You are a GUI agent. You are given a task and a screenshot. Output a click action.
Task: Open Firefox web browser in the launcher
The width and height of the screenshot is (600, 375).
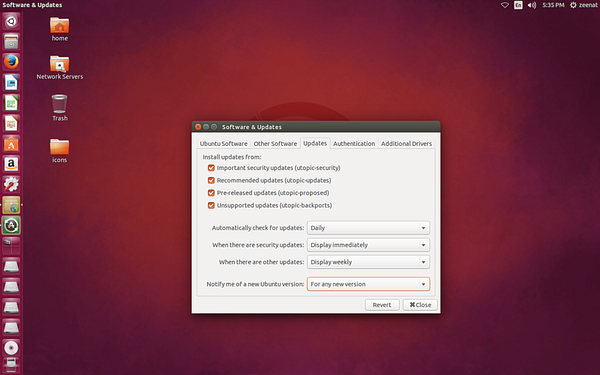(x=11, y=62)
